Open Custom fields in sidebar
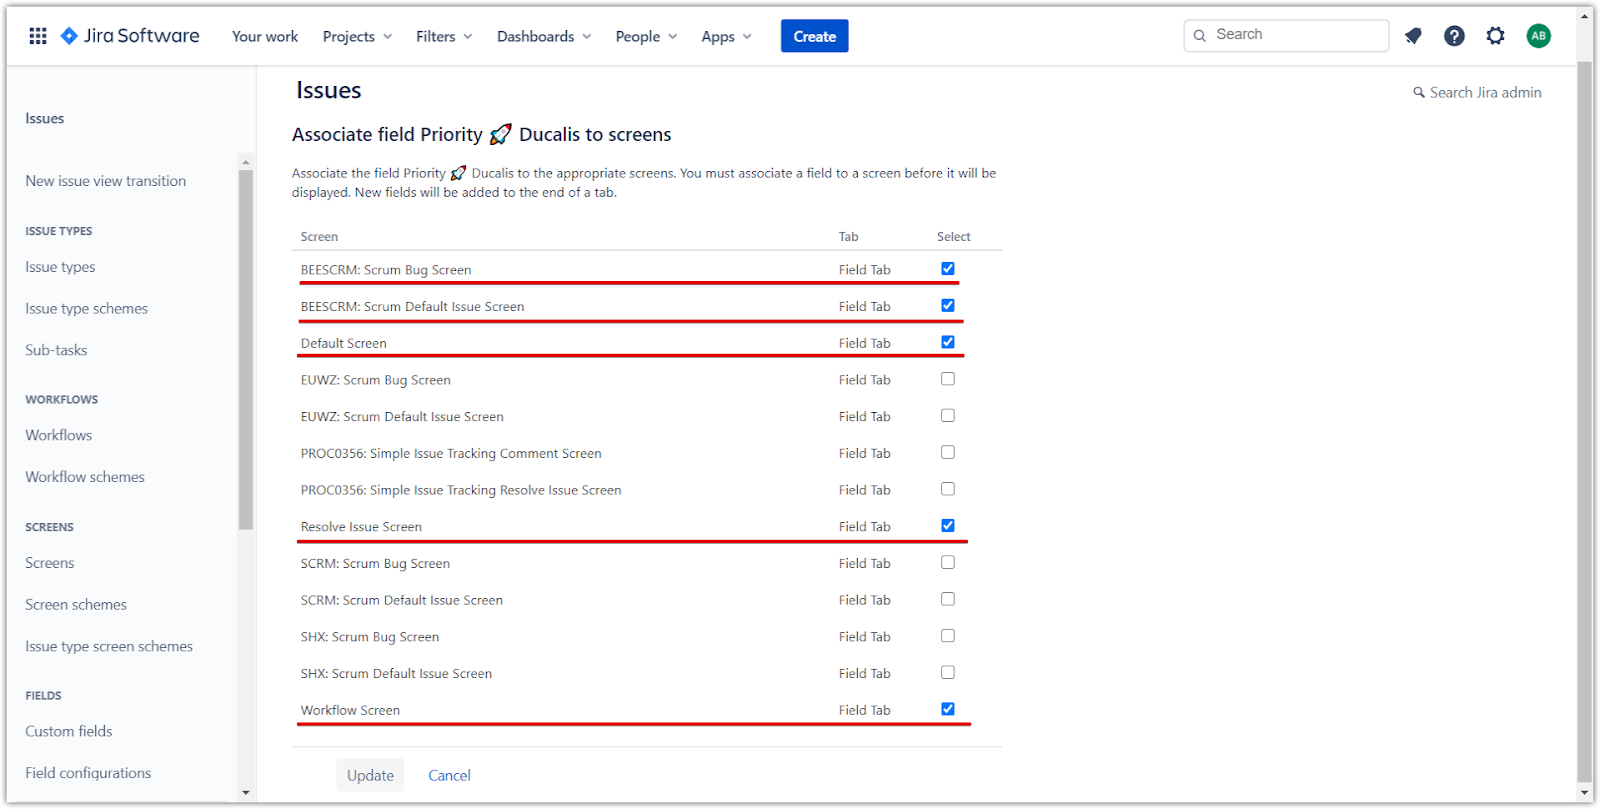Screen dimensions: 1600x809 click(x=69, y=731)
